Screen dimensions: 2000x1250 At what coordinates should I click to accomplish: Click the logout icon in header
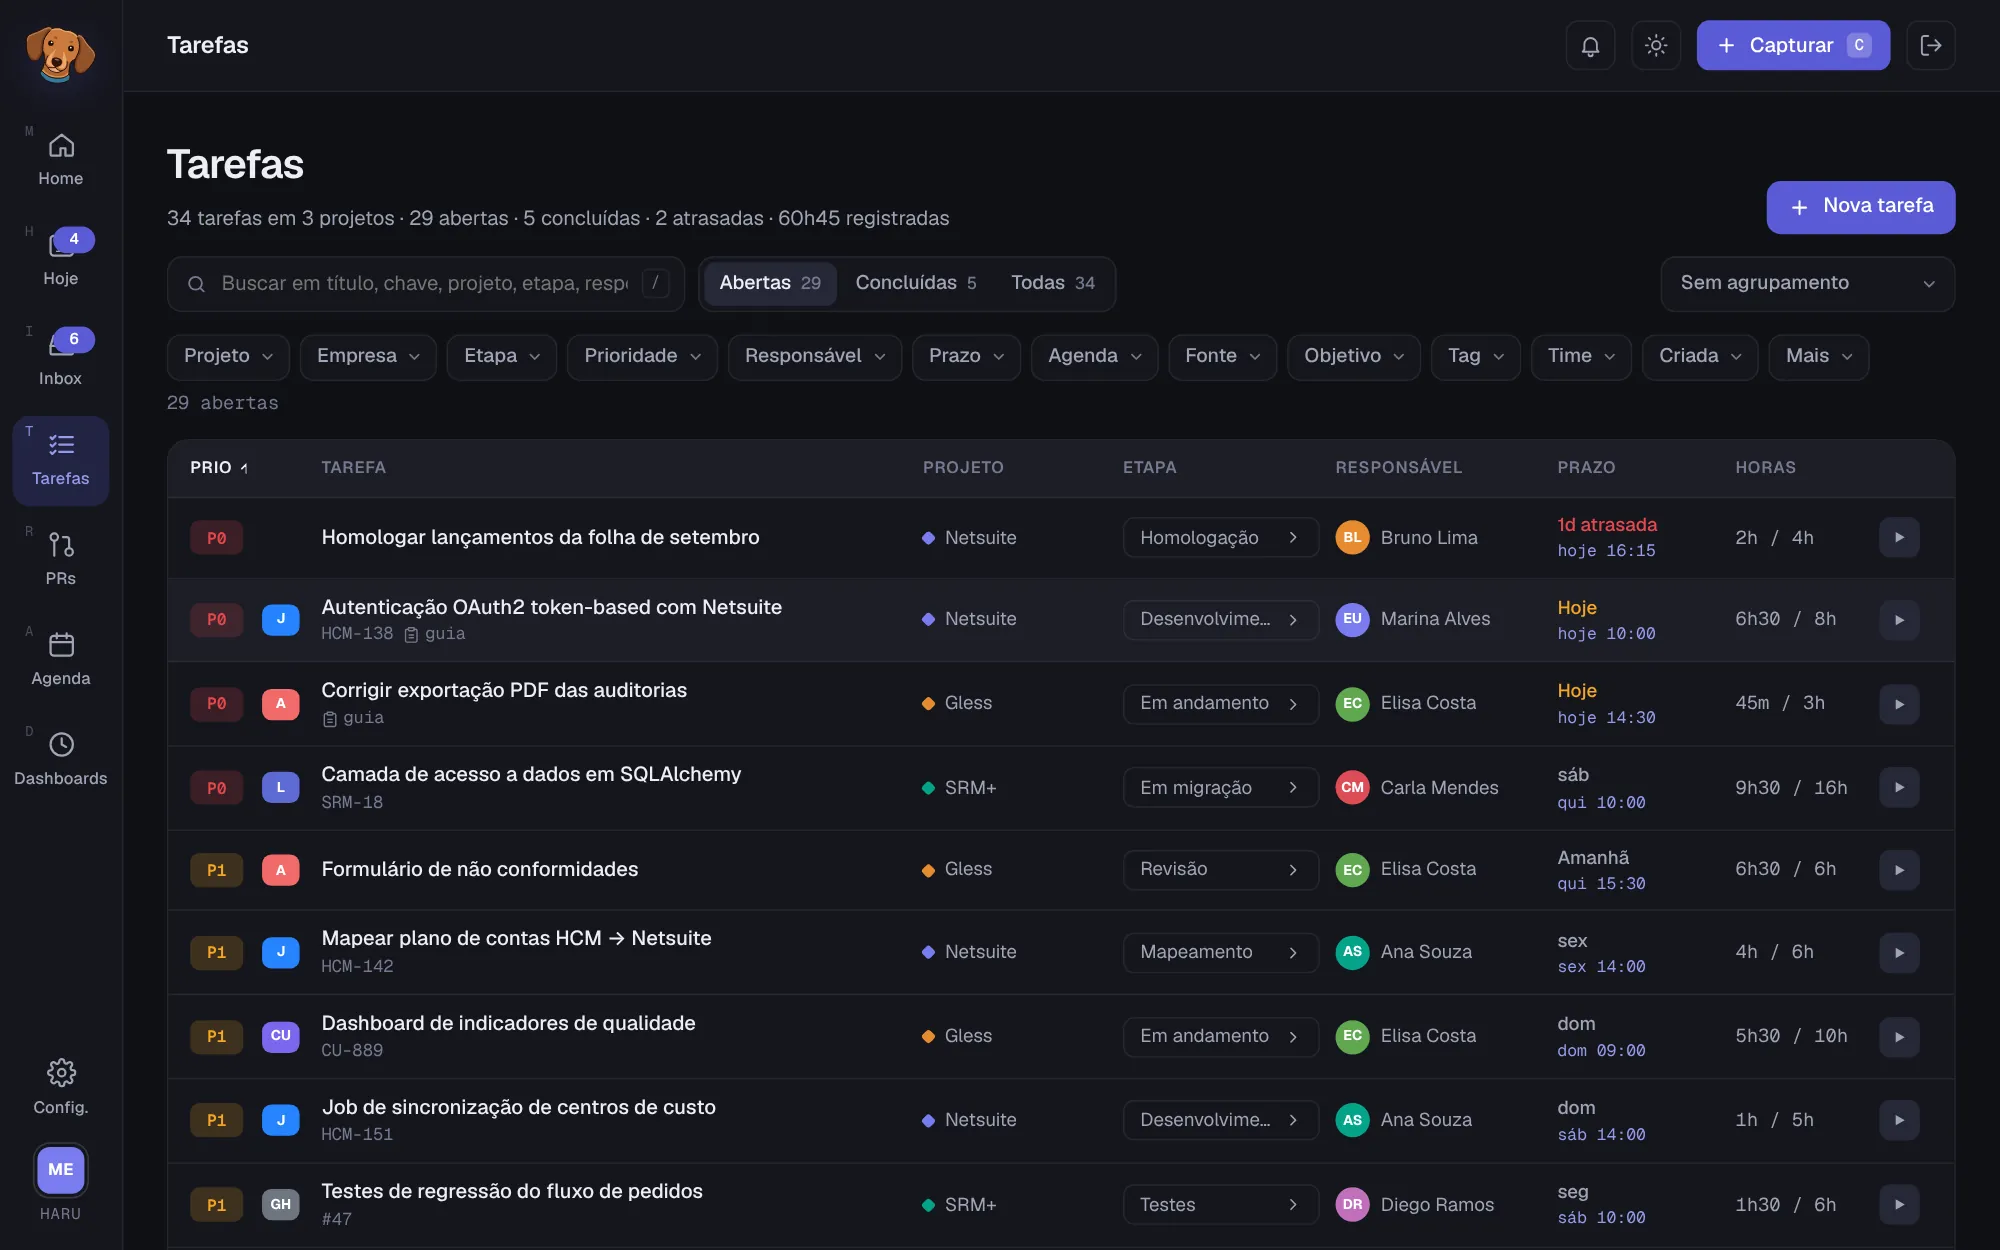tap(1931, 45)
